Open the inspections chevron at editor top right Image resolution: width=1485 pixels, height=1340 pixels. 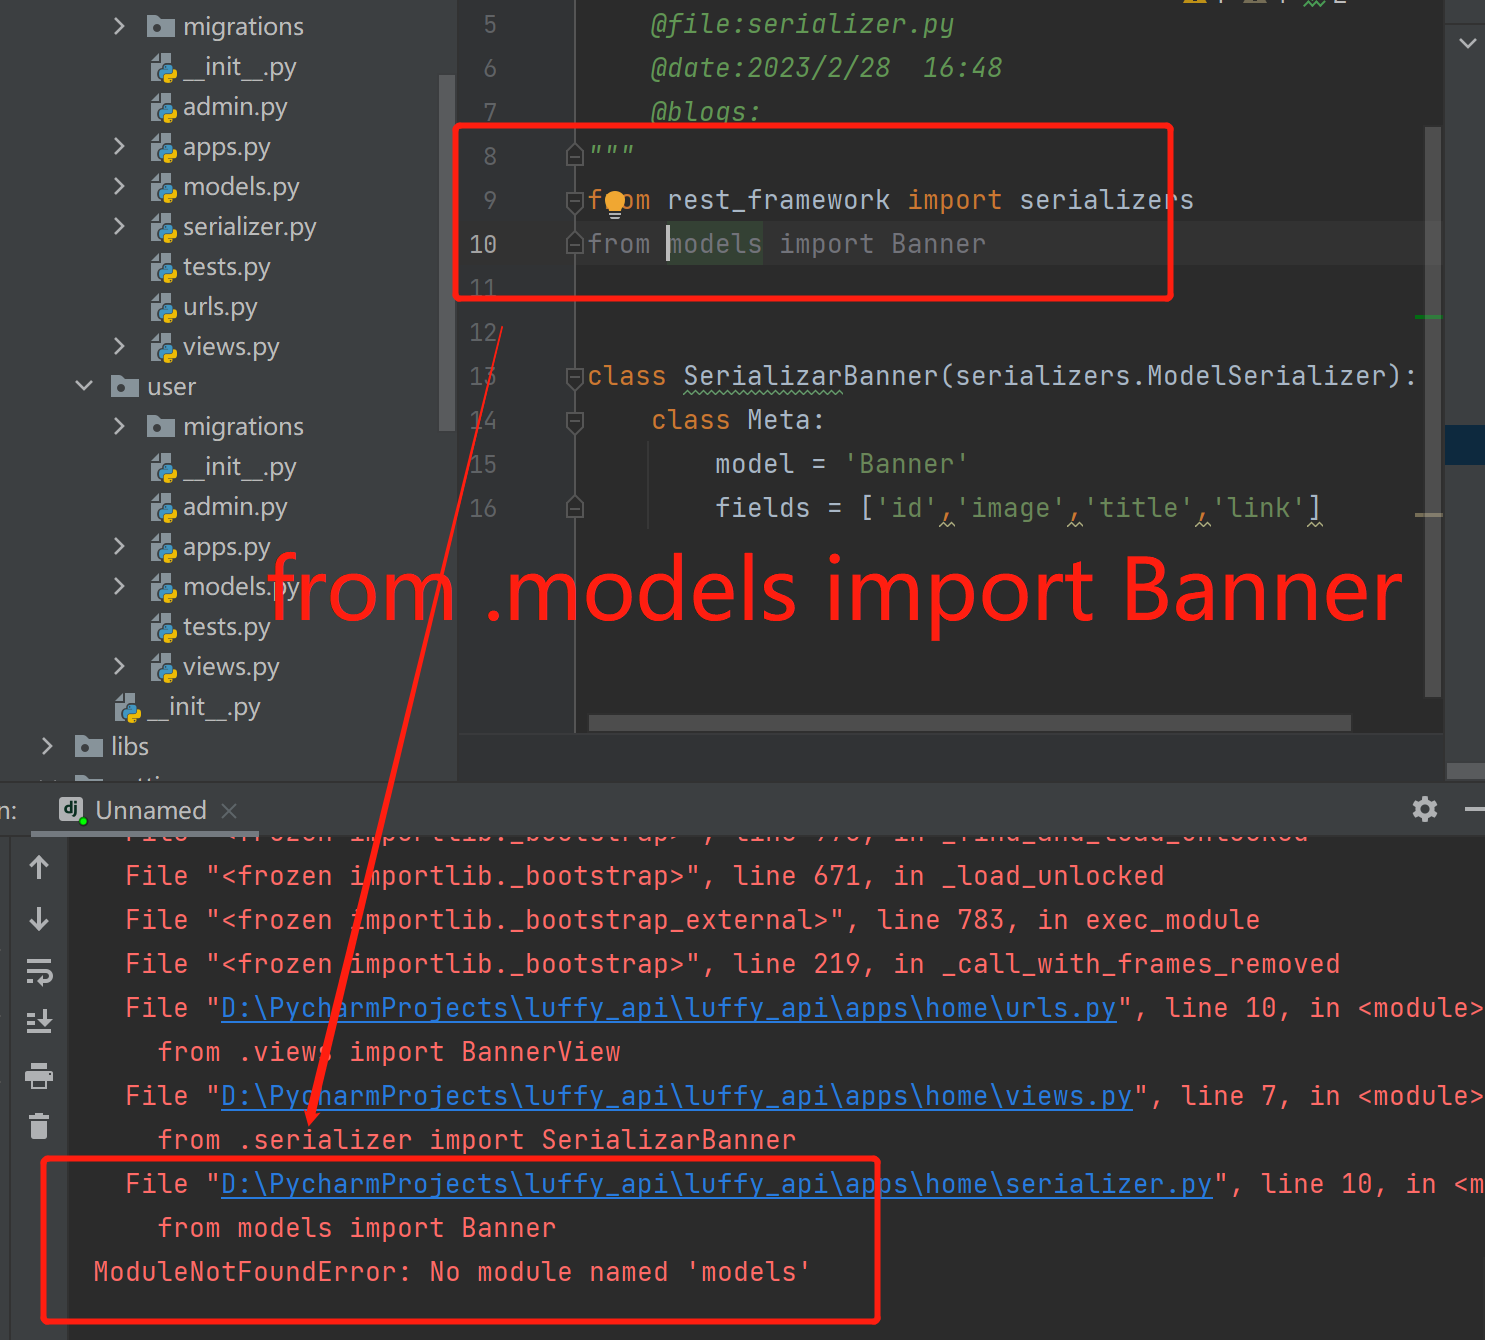(1467, 43)
